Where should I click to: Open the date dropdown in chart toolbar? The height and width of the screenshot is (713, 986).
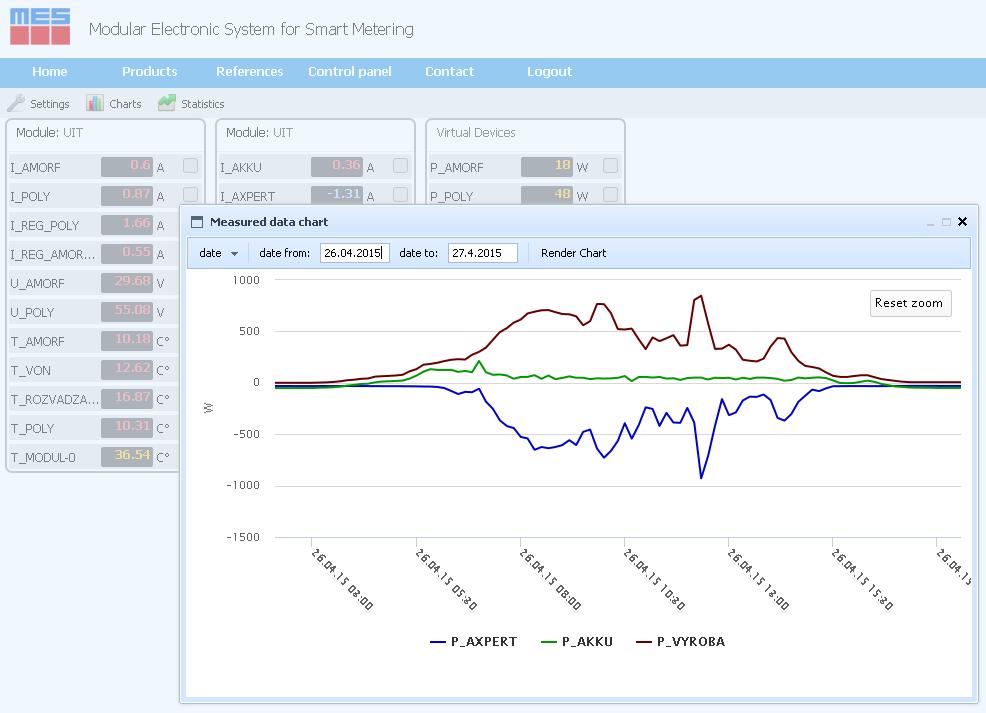(x=218, y=253)
